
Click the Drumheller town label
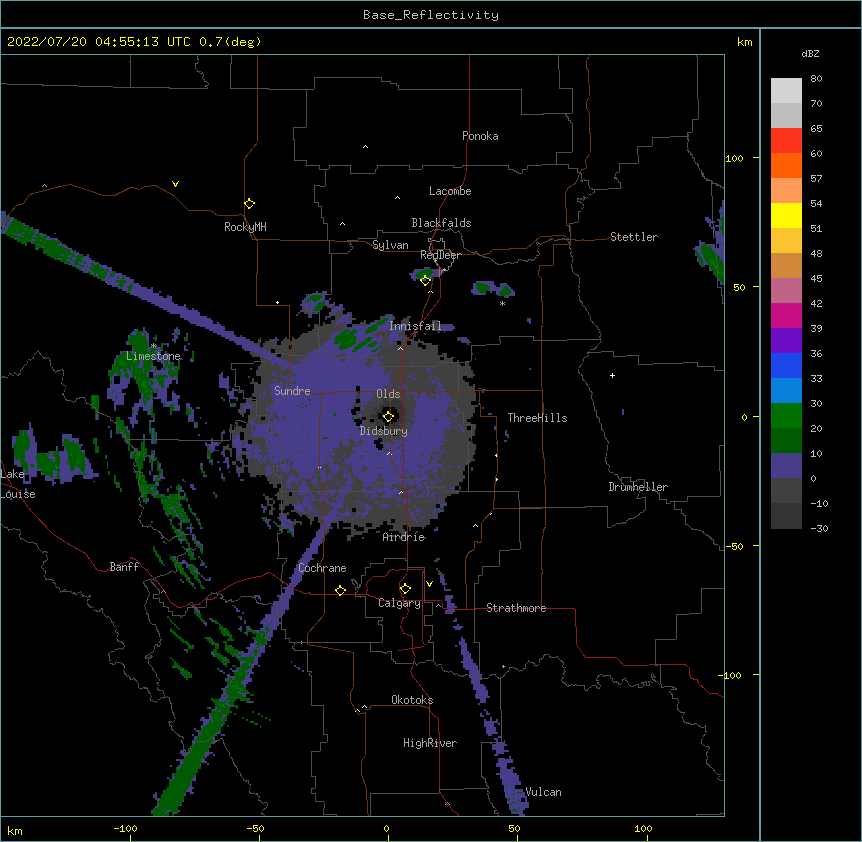point(638,487)
